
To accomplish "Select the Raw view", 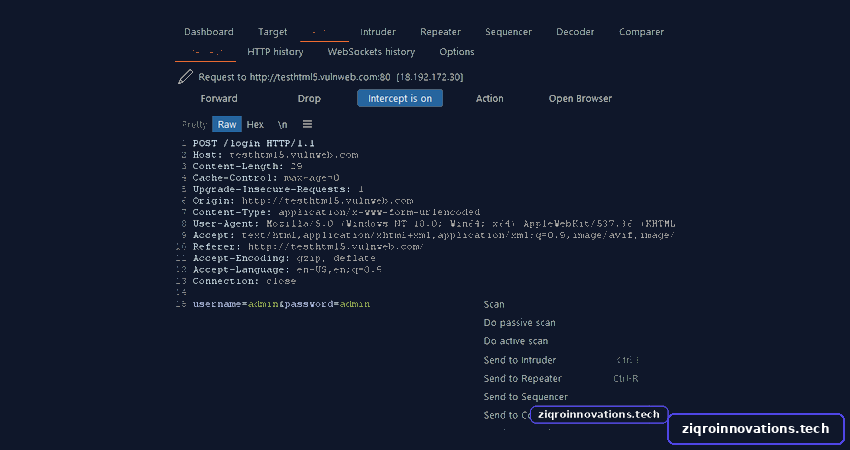I will point(227,125).
